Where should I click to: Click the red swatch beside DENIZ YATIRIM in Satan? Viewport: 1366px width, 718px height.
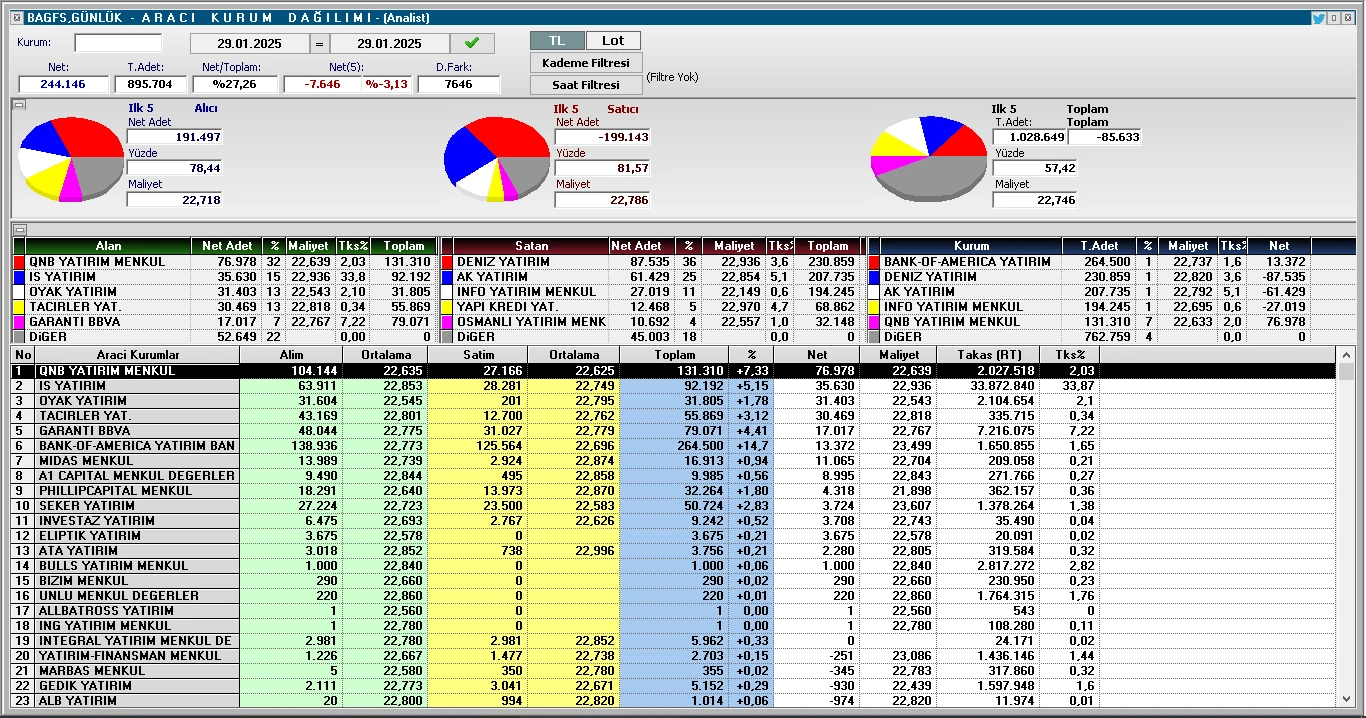(447, 262)
